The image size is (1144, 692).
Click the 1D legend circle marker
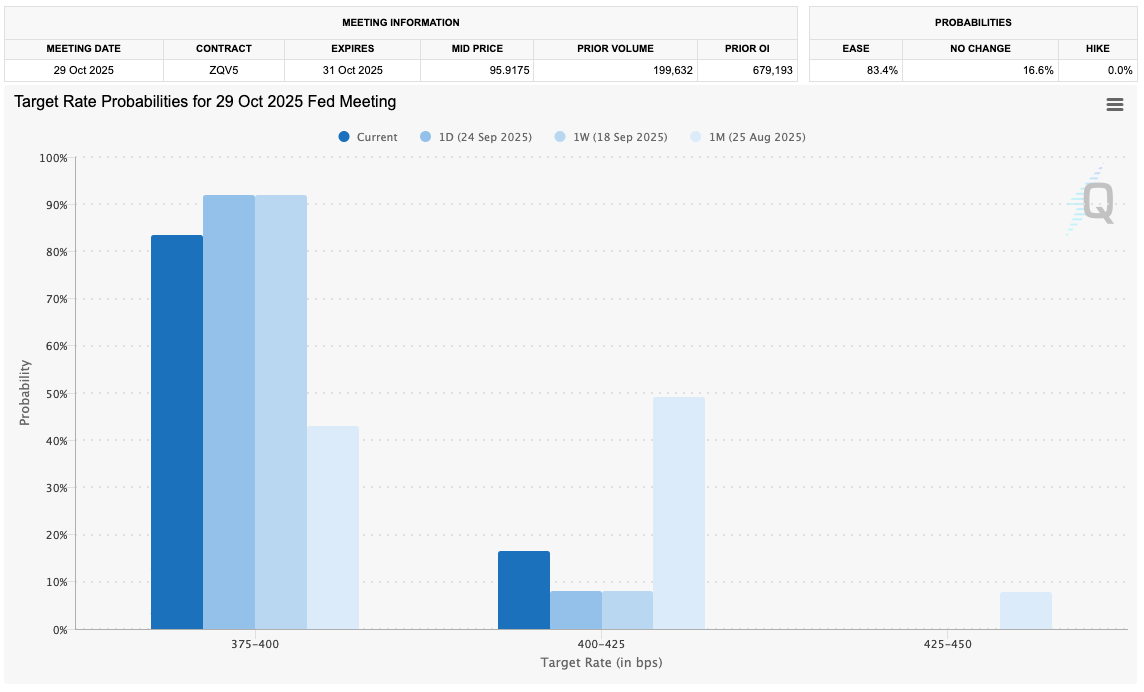point(426,137)
